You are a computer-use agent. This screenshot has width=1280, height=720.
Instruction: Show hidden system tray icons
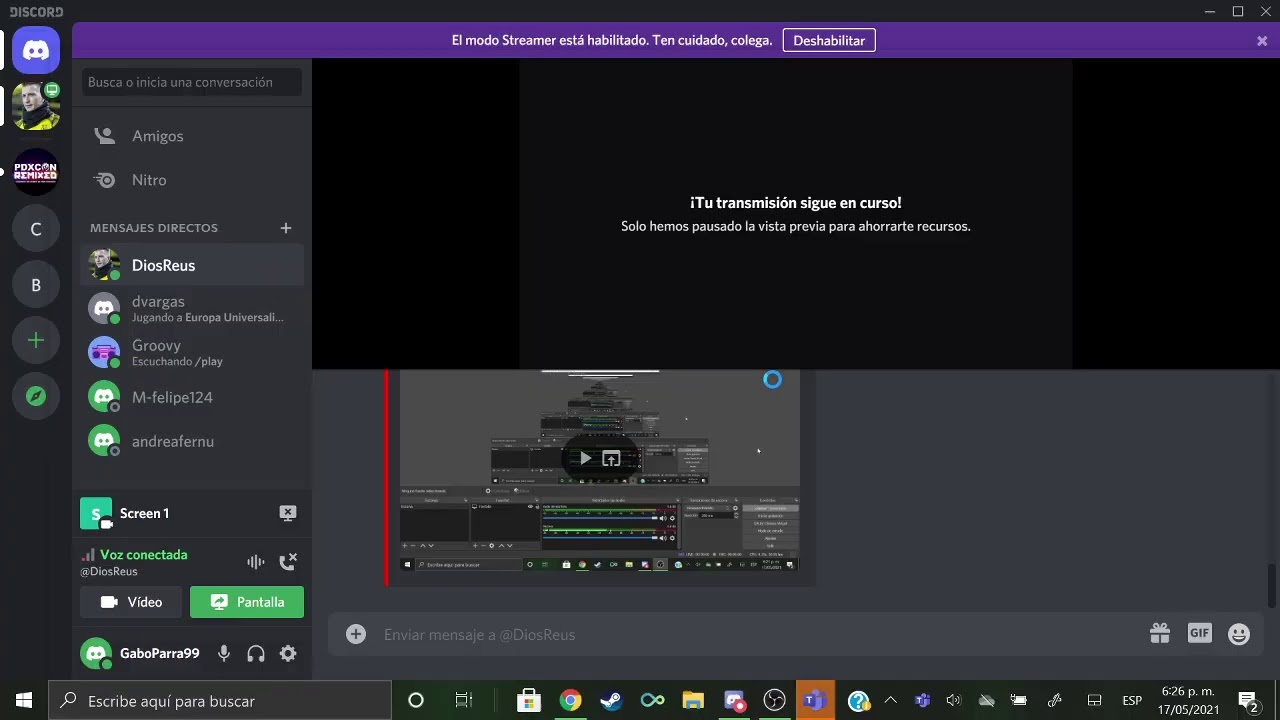tap(890, 700)
